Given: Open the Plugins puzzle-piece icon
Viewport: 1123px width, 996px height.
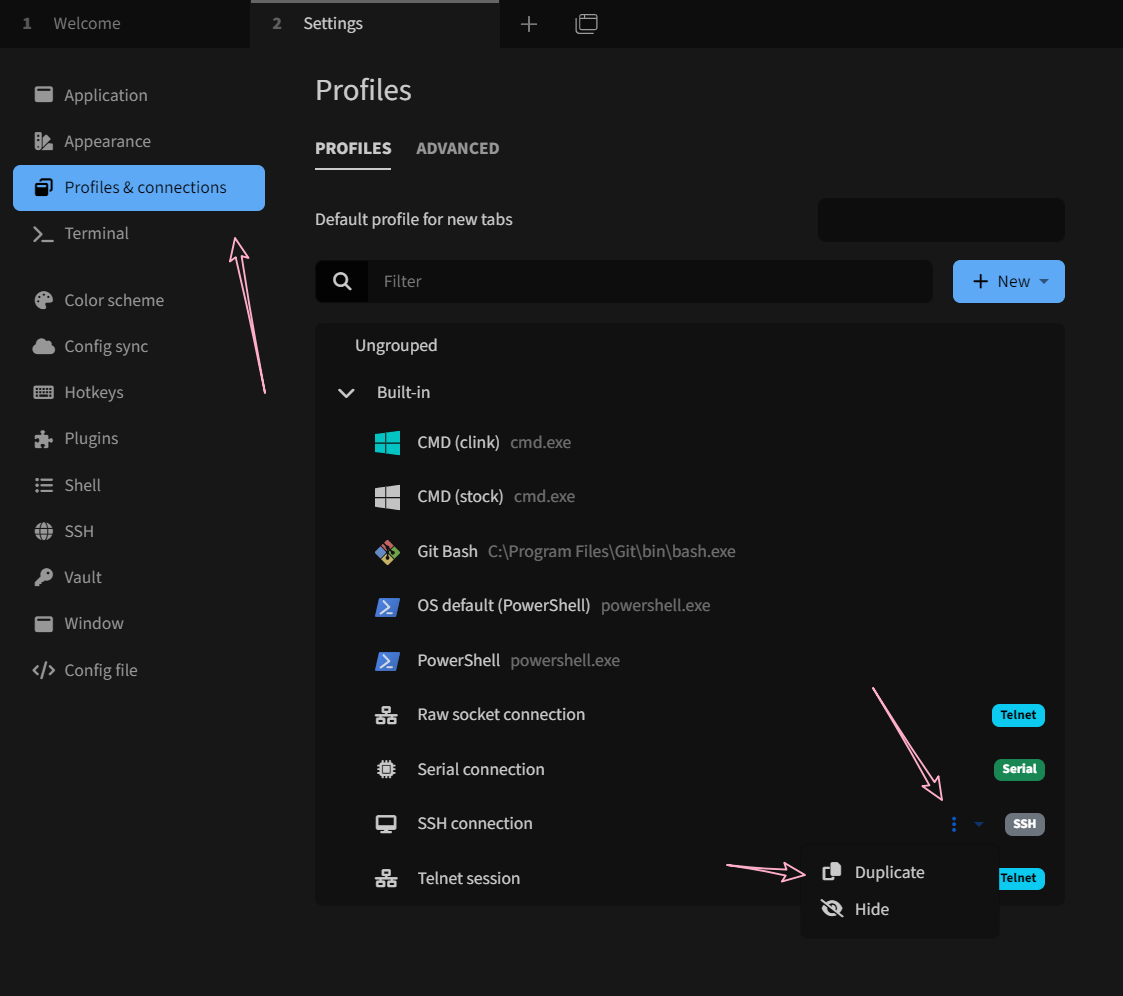Looking at the screenshot, I should (43, 439).
